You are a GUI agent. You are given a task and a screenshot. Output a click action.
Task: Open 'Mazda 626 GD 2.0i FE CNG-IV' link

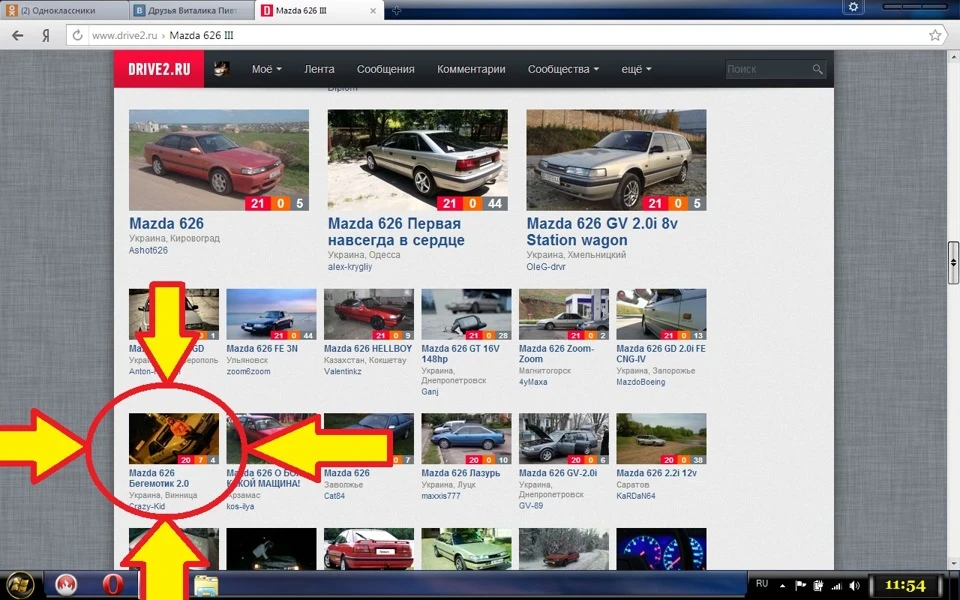661,353
